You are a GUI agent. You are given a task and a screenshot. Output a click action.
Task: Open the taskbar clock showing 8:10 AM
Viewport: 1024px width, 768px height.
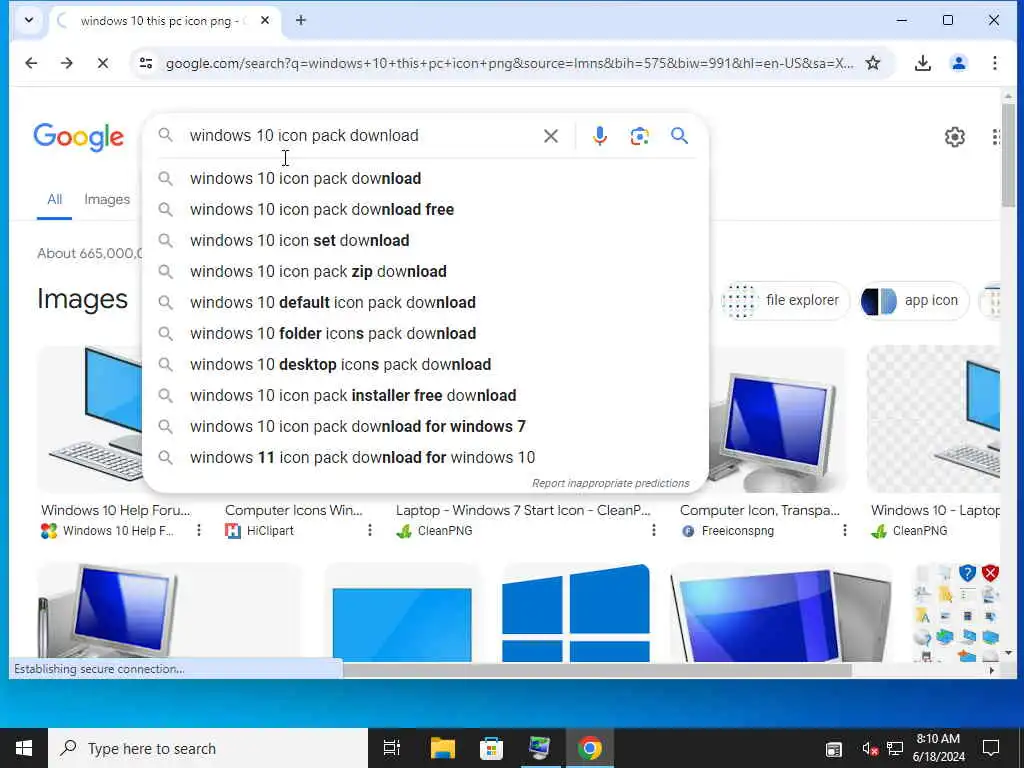coord(938,748)
